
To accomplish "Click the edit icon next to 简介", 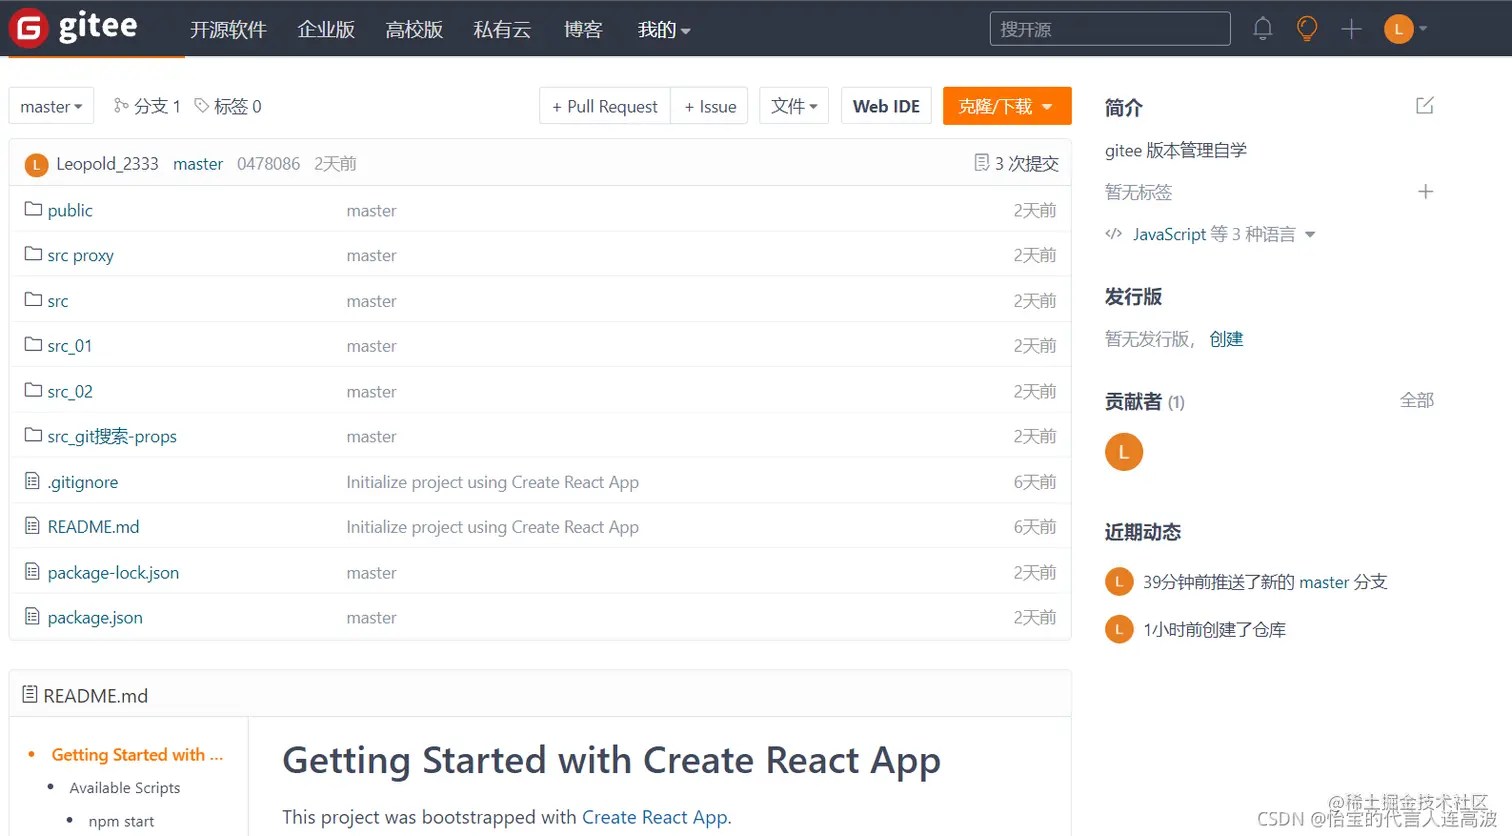I will coord(1425,105).
